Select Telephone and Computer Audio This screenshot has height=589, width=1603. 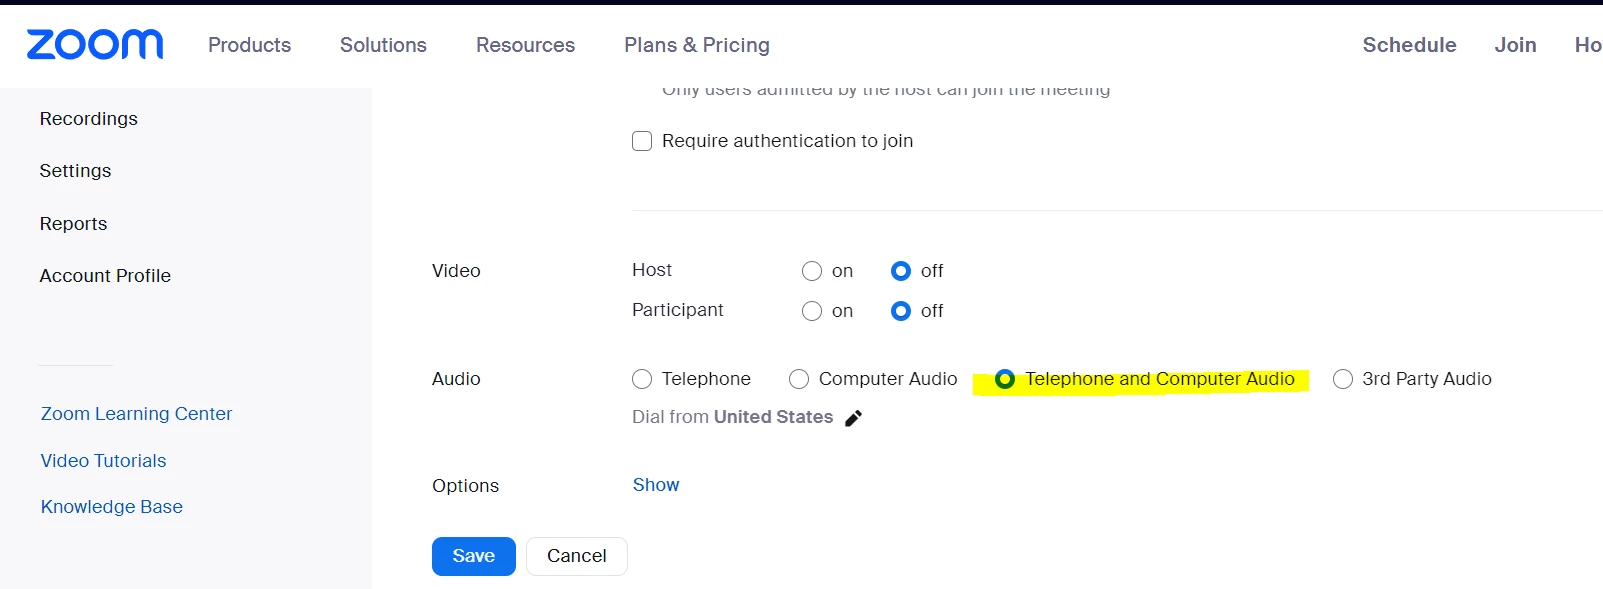coord(1005,379)
